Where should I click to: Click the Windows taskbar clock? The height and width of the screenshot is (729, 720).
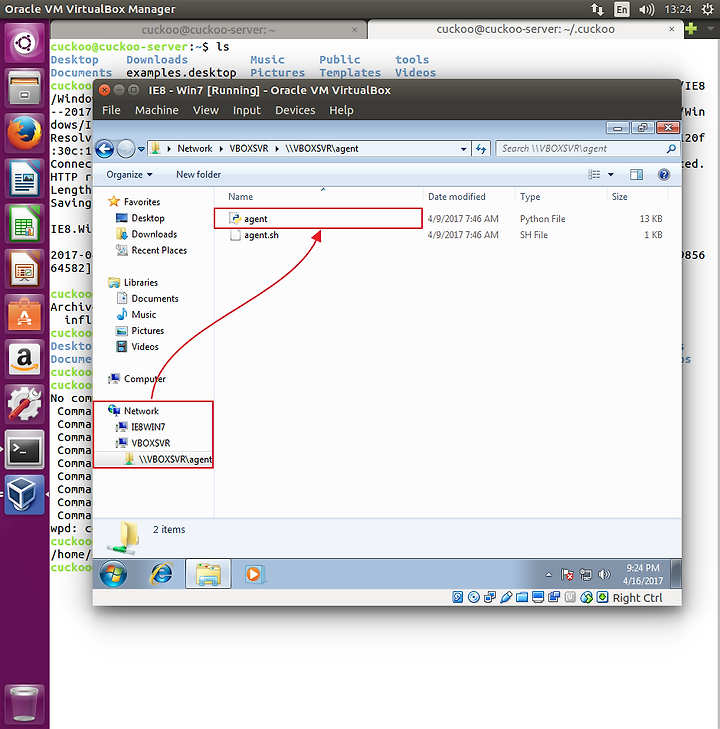click(643, 574)
